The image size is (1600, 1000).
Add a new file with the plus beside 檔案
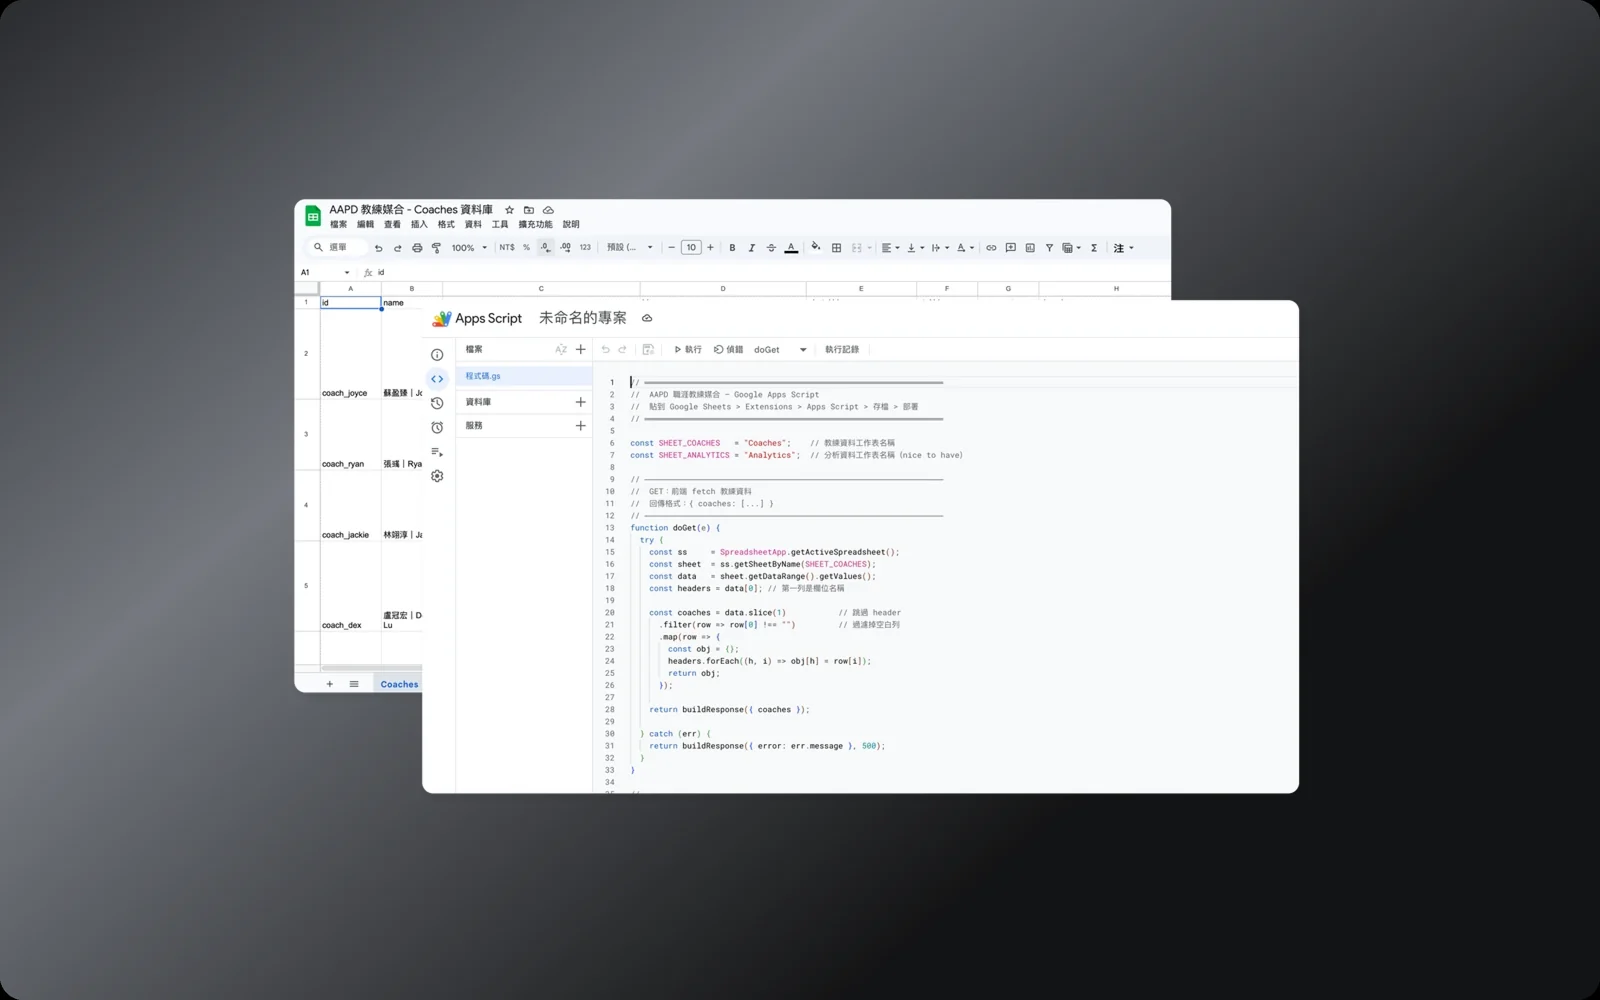(x=581, y=349)
